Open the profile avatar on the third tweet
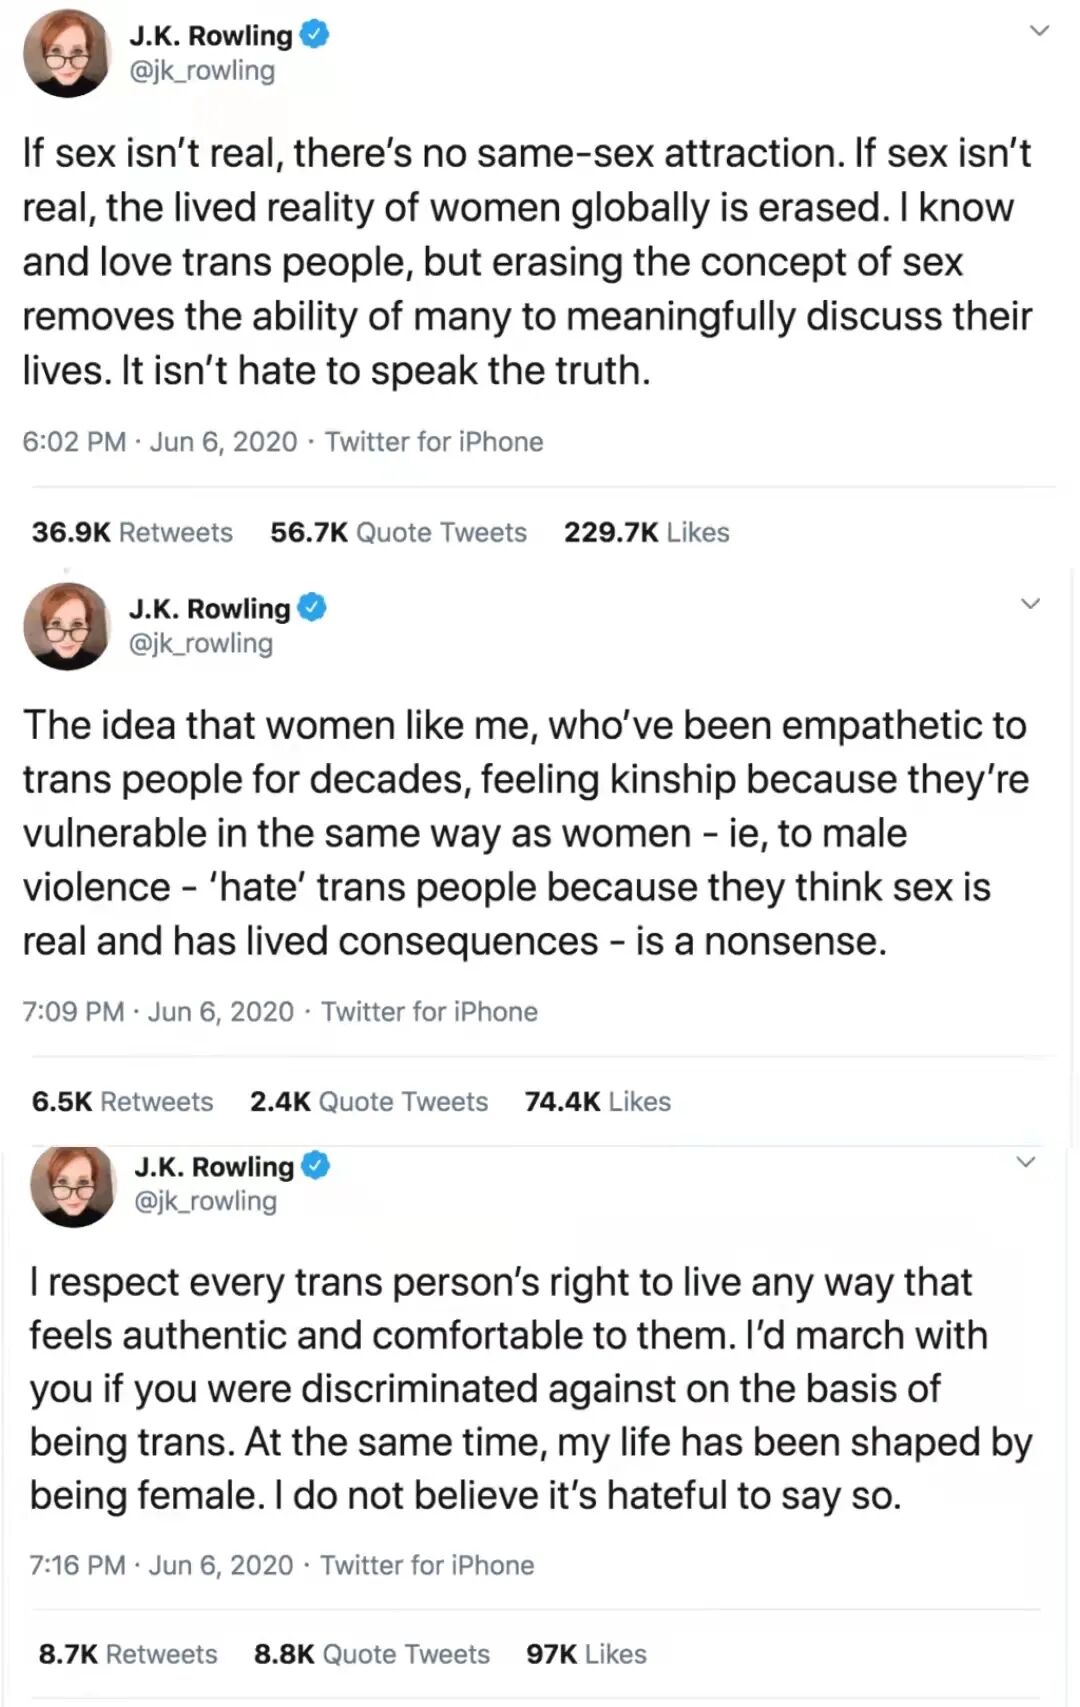The width and height of the screenshot is (1080, 1707). pos(73,1185)
